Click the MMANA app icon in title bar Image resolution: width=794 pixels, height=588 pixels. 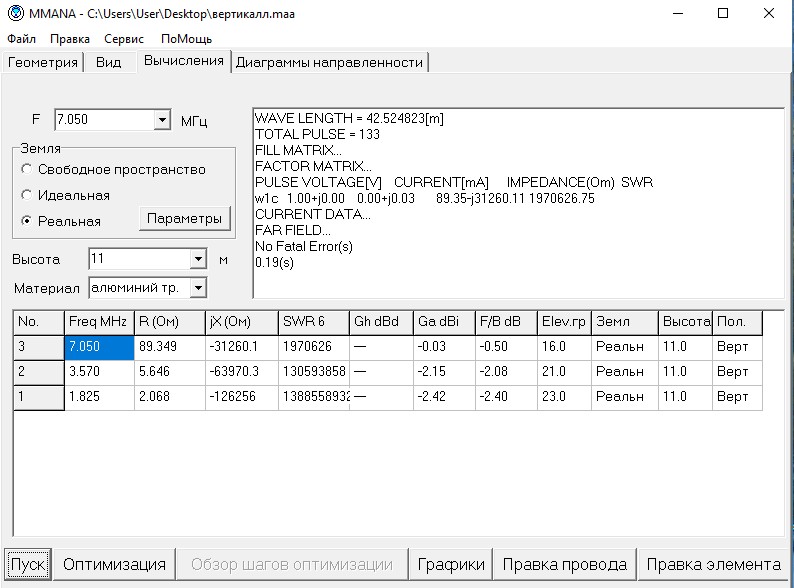[16, 15]
